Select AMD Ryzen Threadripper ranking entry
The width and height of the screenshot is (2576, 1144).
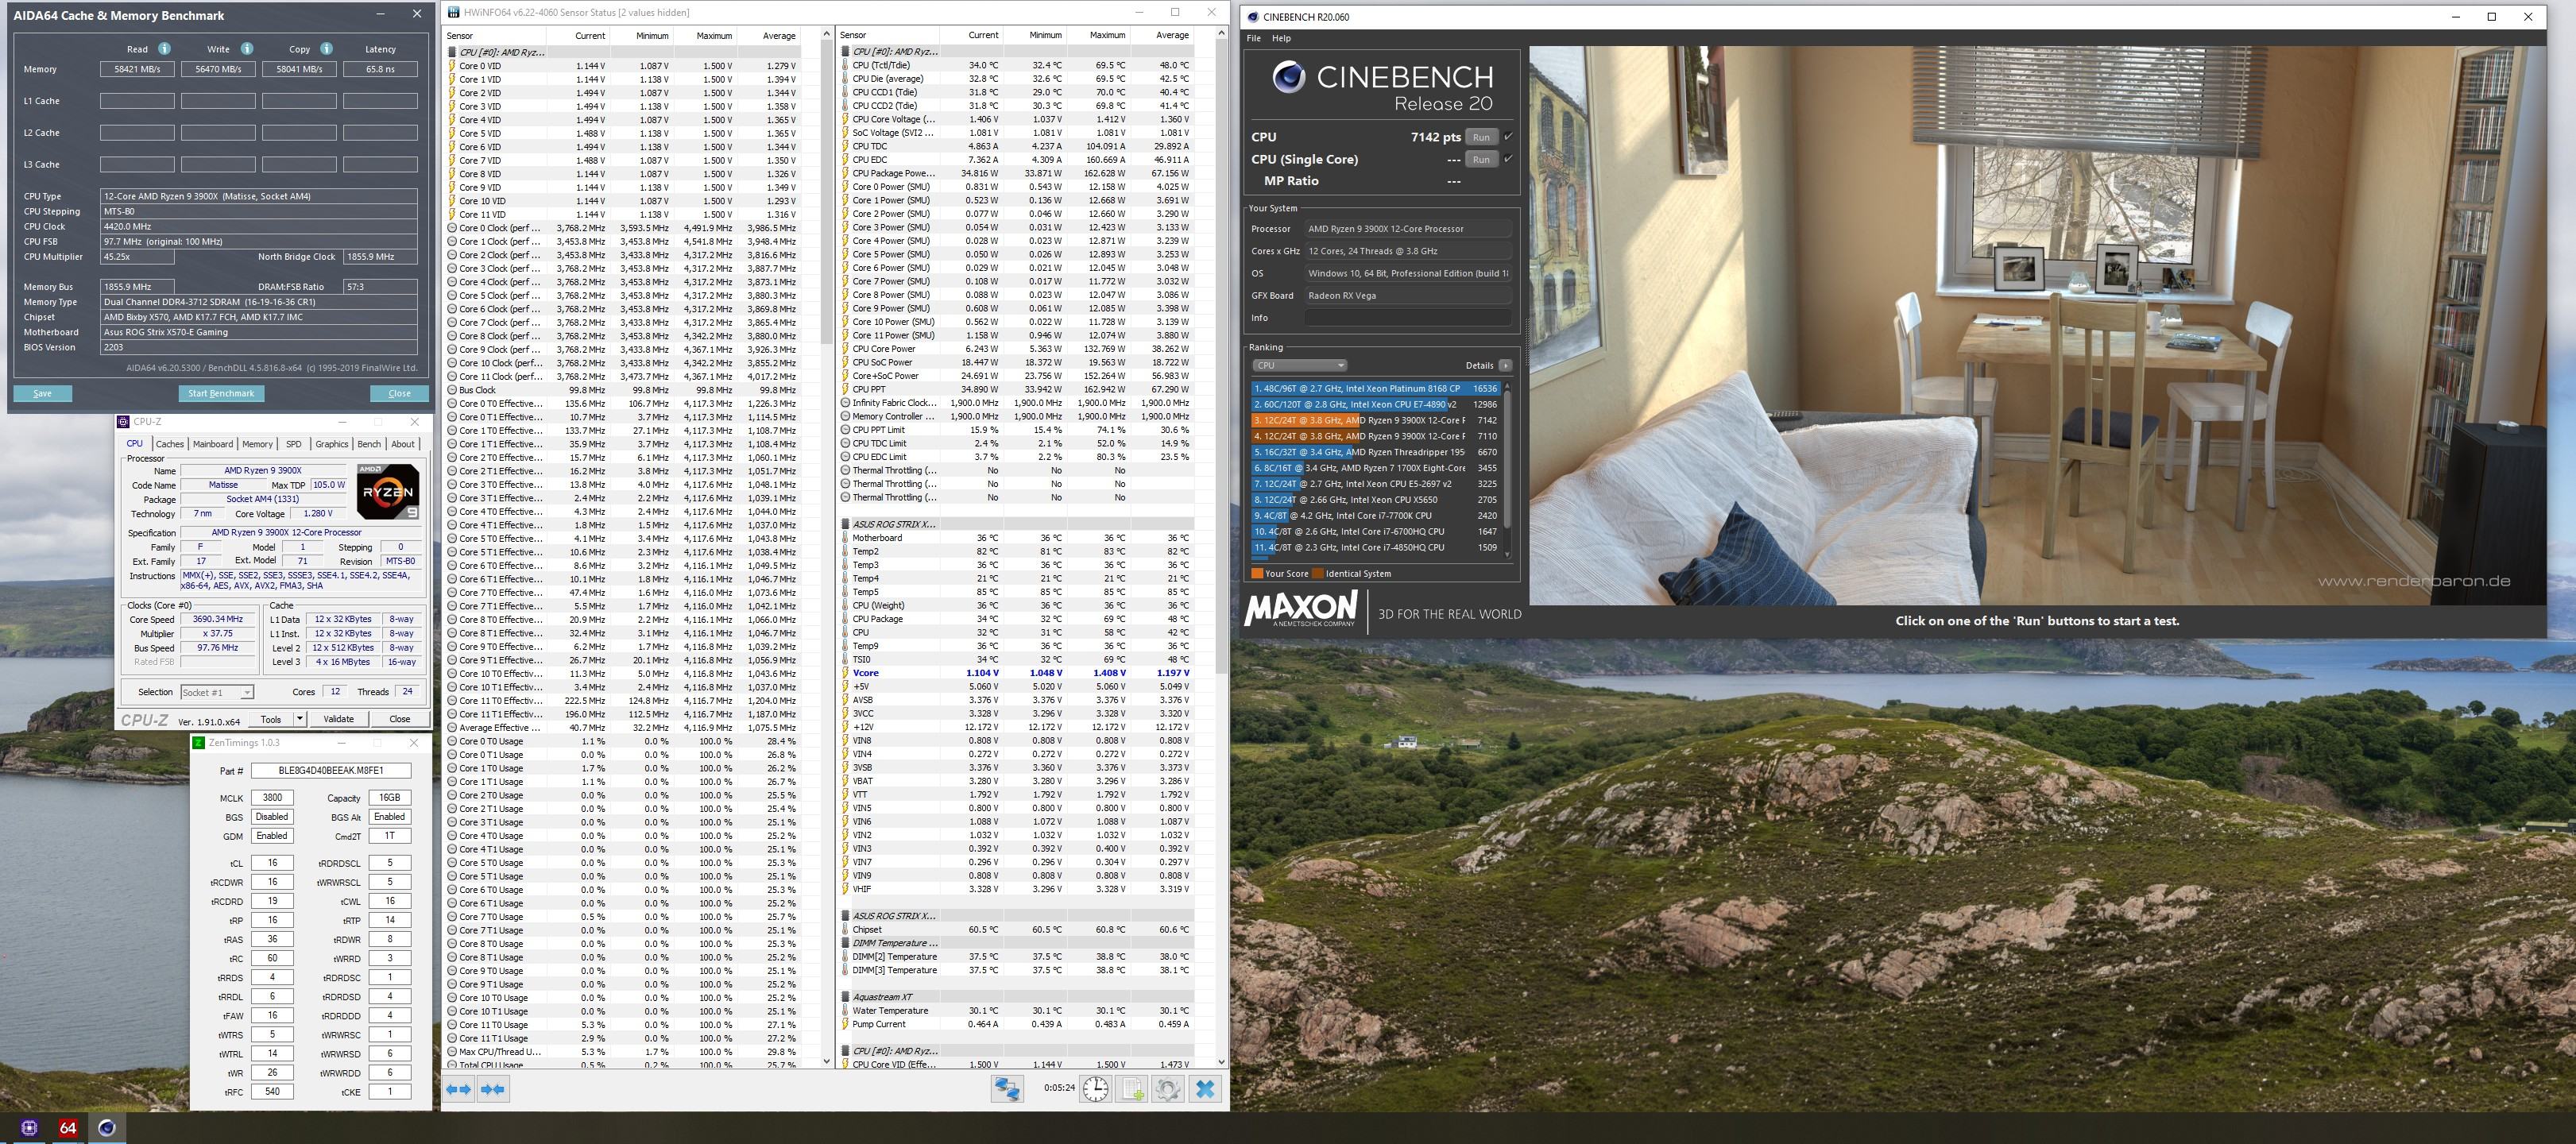(1376, 452)
